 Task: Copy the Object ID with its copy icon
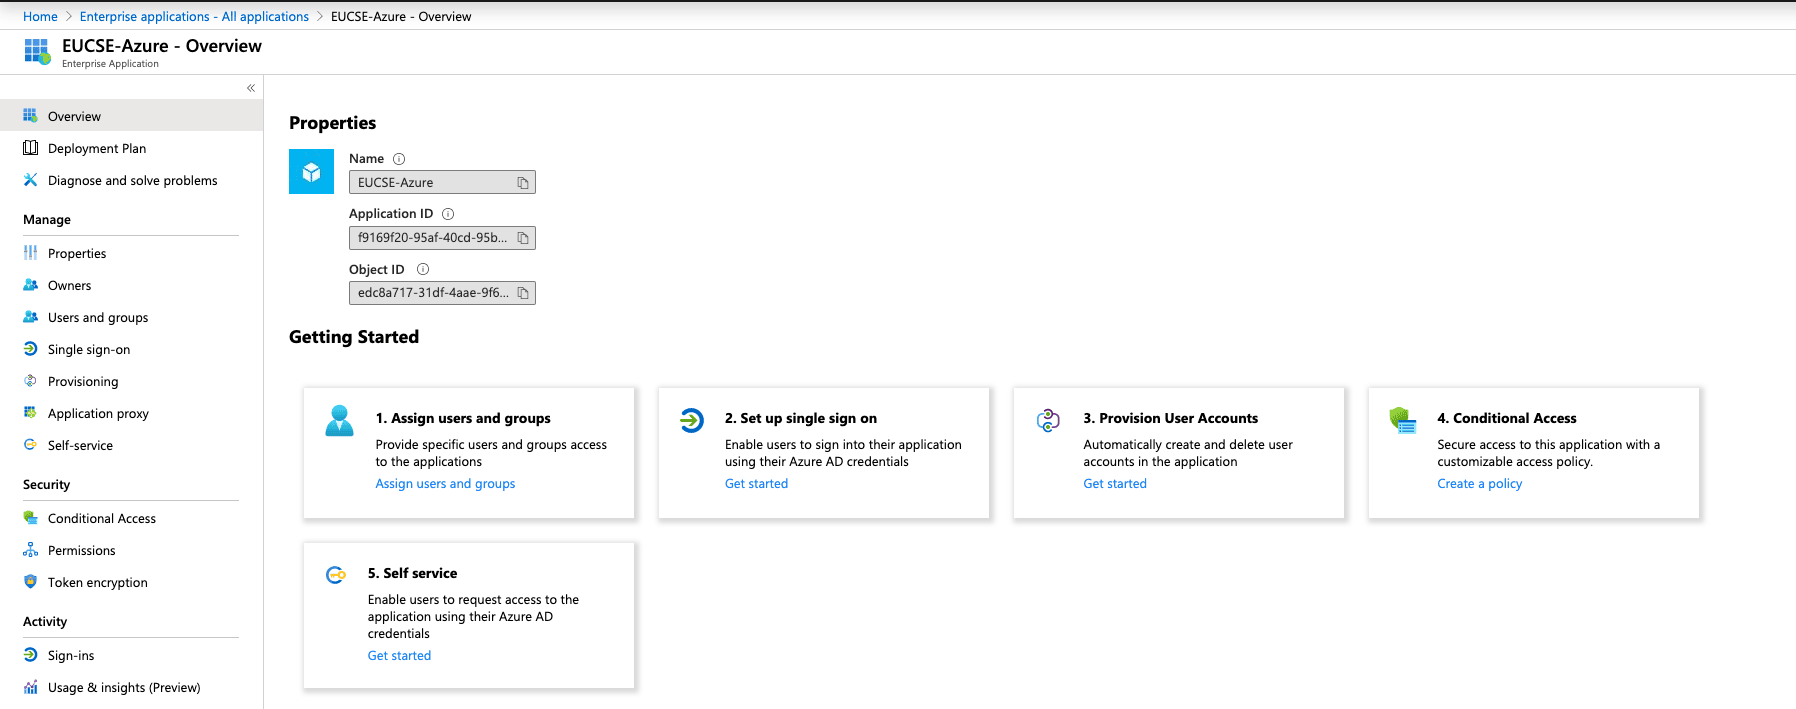pyautogui.click(x=522, y=293)
